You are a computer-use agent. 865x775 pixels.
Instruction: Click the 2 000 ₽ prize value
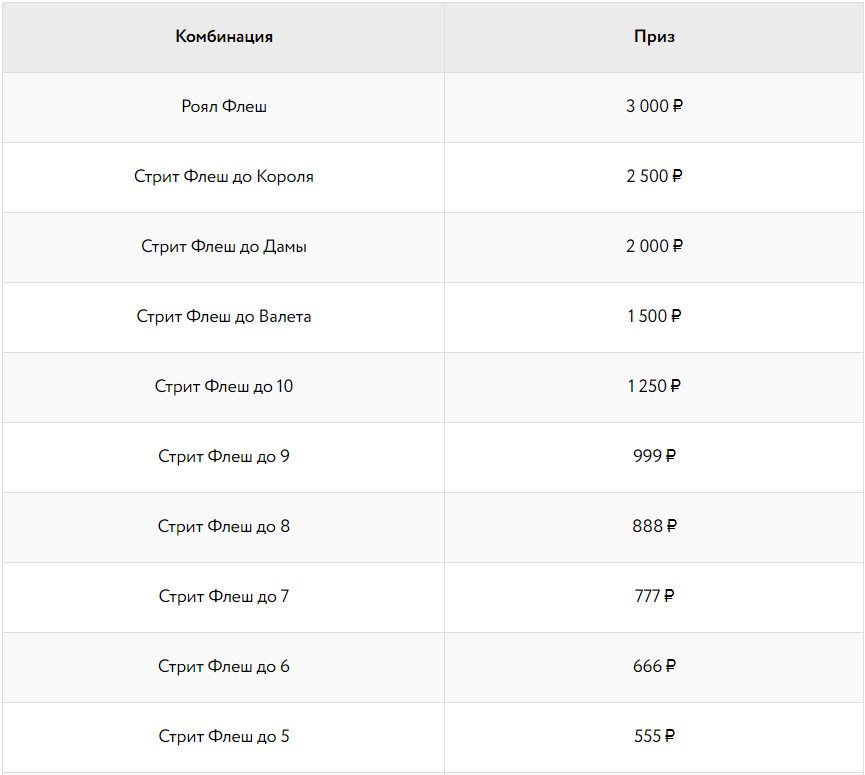[654, 247]
